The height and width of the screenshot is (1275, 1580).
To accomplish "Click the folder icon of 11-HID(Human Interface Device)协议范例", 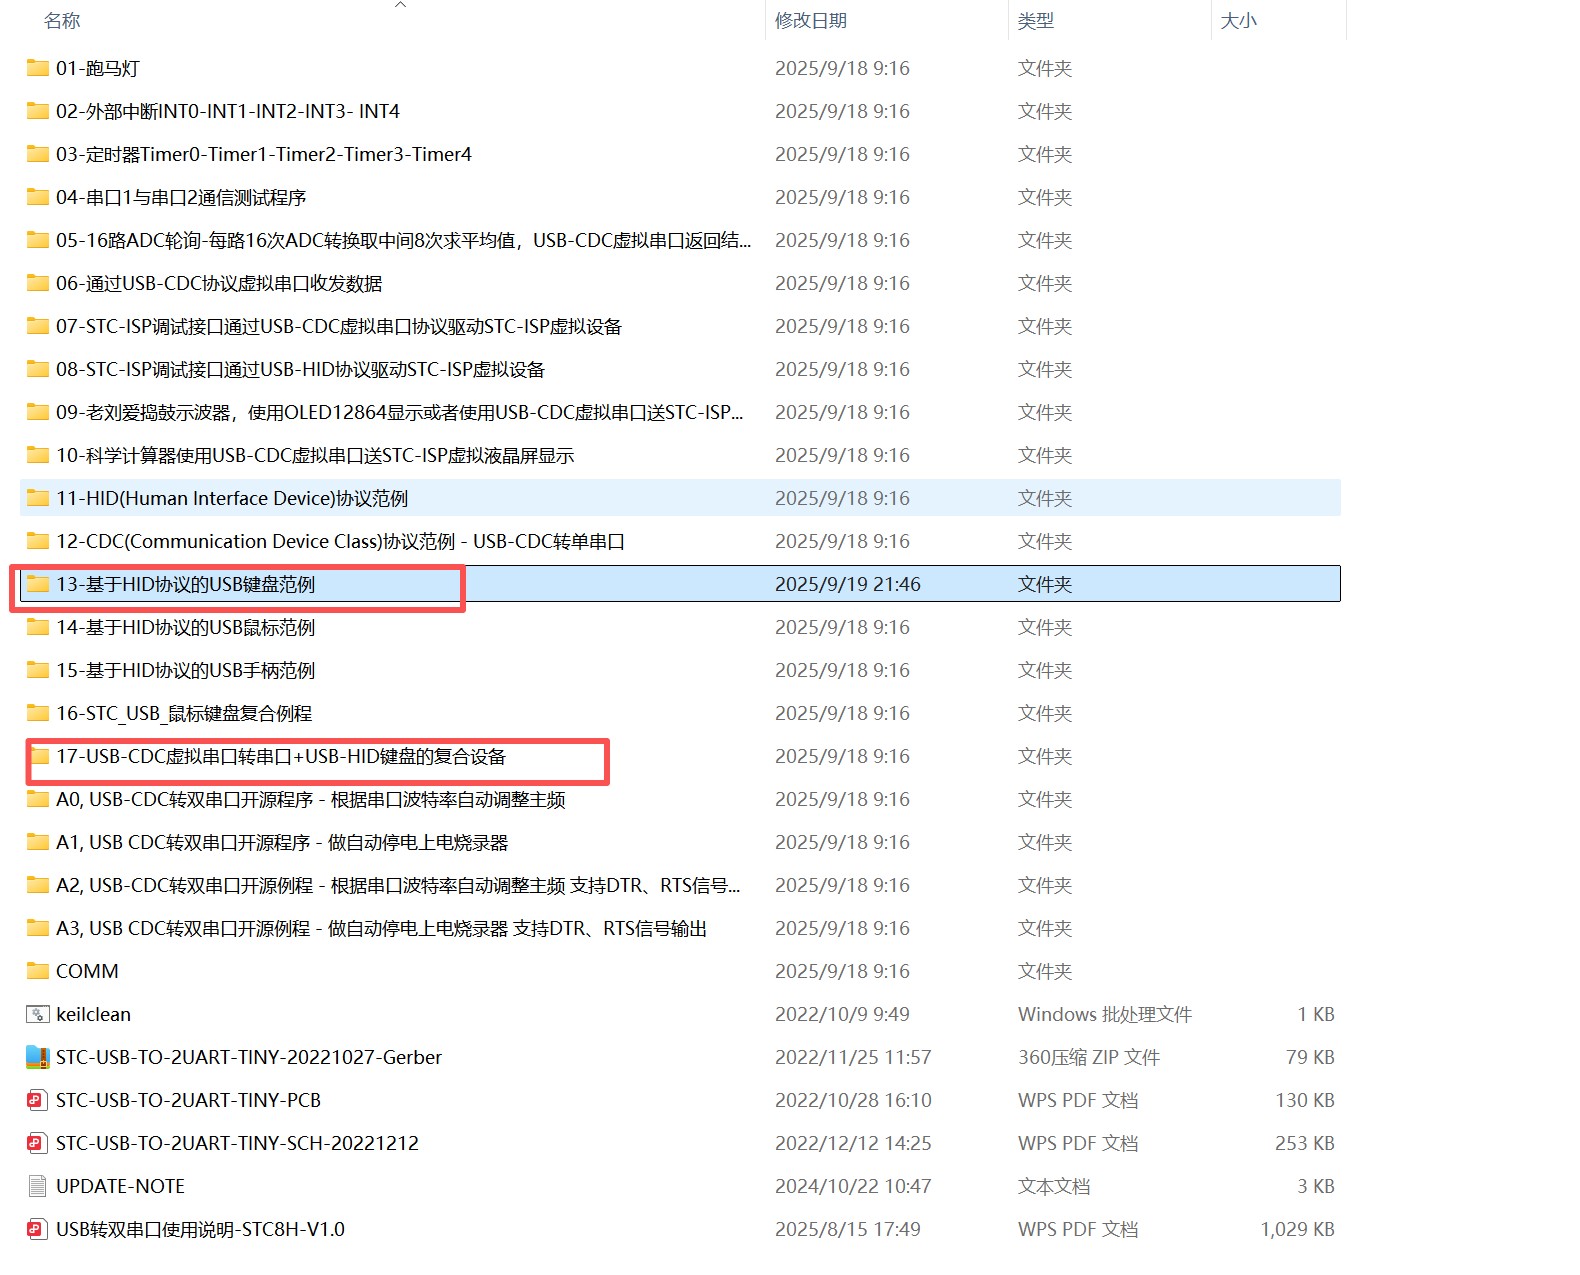I will pos(38,498).
